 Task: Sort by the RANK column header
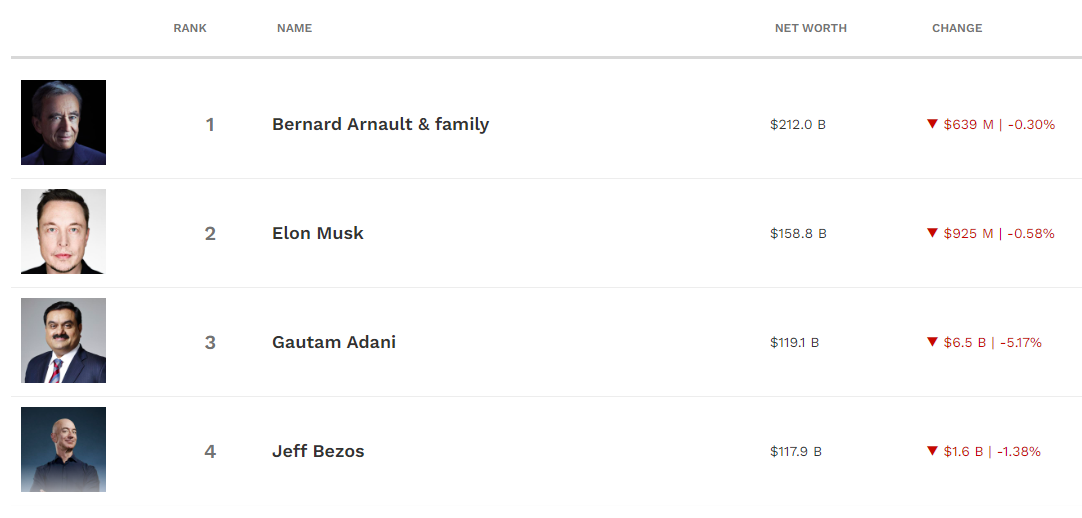(190, 28)
